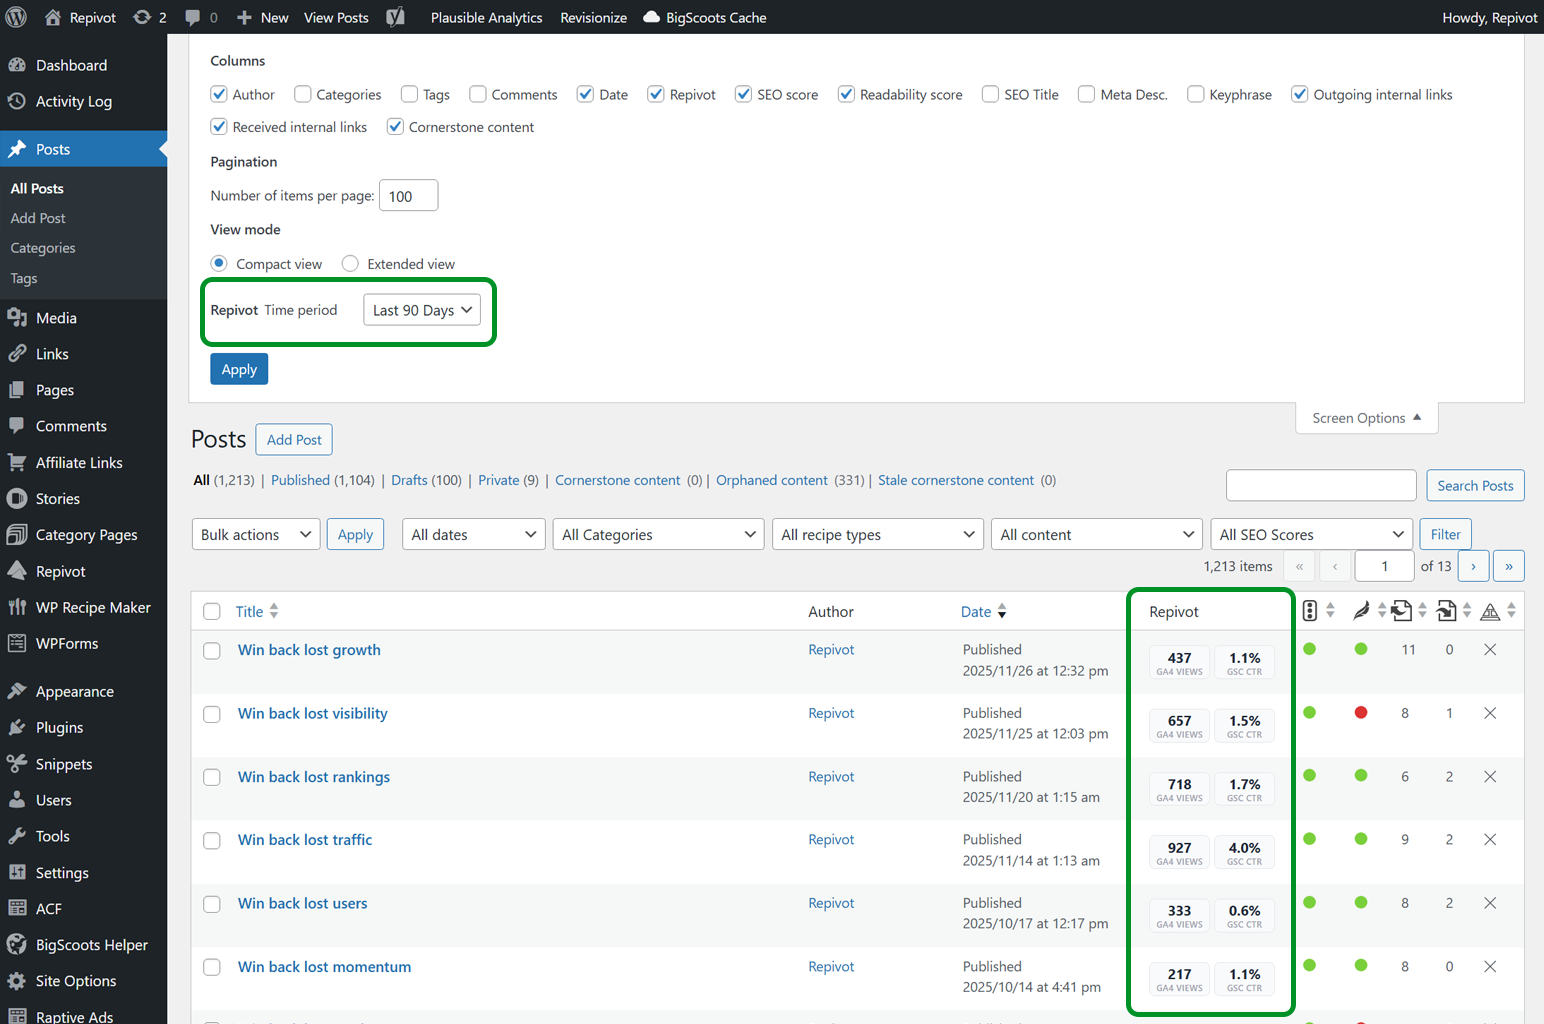Open the Bulk actions dropdown

click(x=255, y=534)
